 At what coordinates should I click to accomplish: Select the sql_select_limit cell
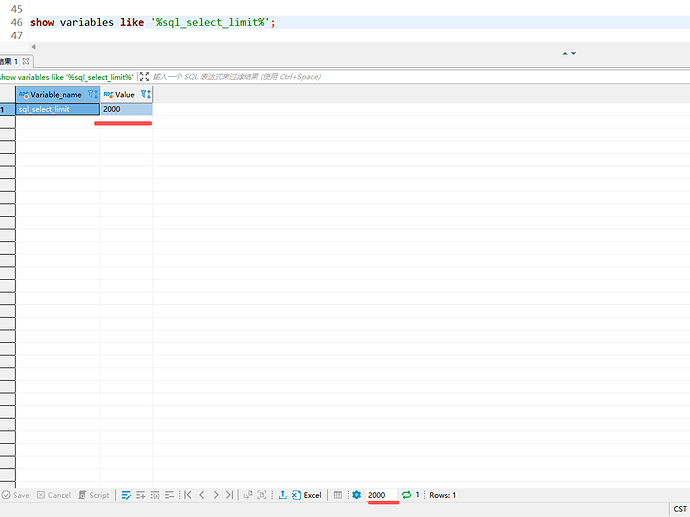57,109
